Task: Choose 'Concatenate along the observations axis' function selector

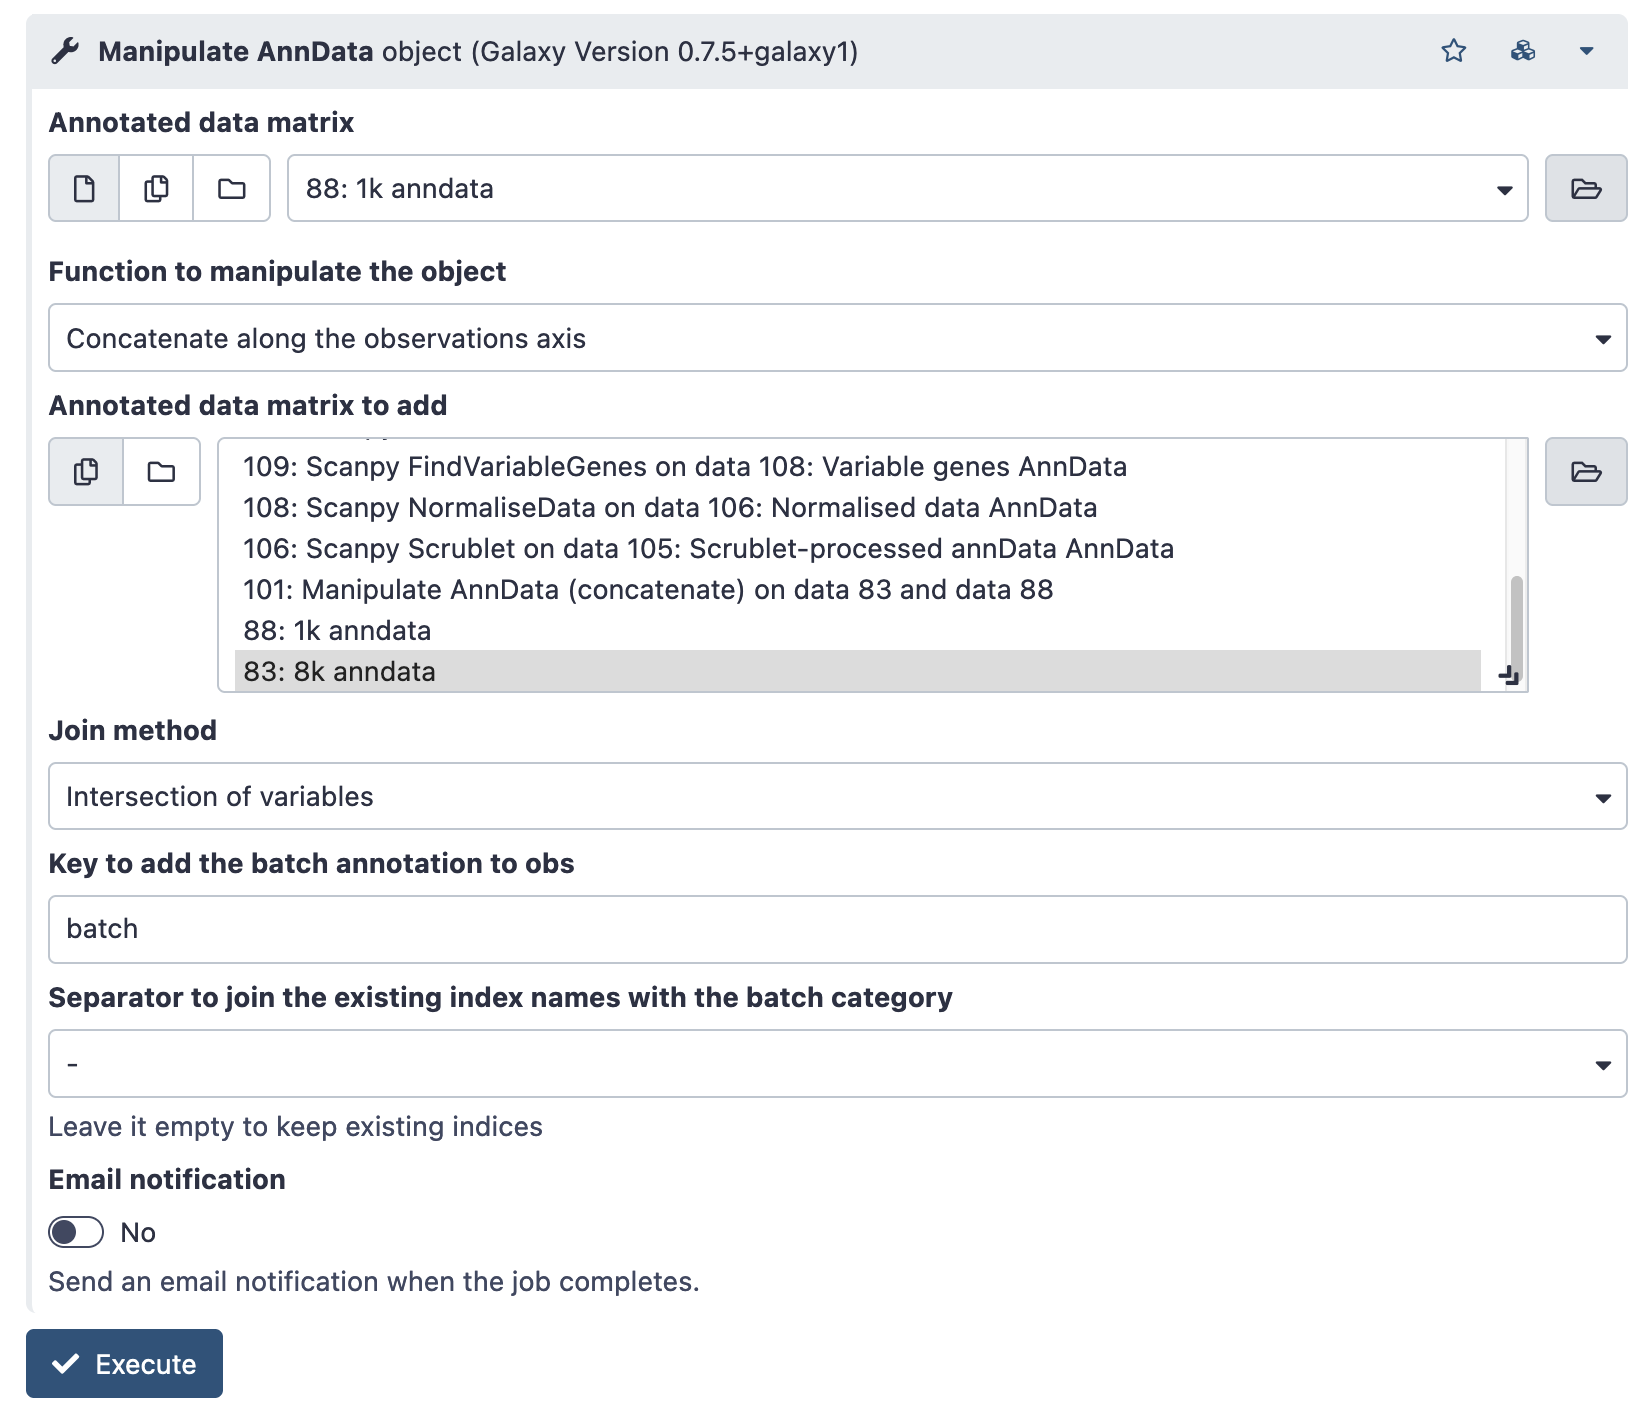Action: [837, 338]
